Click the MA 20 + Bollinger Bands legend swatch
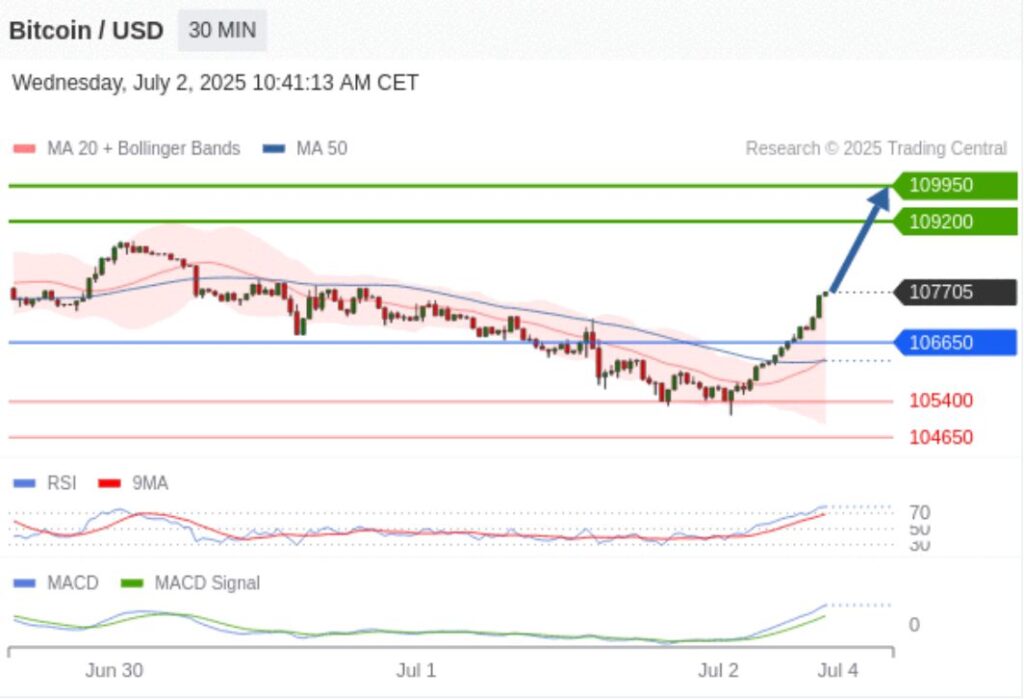This screenshot has height=699, width=1024. (x=24, y=149)
